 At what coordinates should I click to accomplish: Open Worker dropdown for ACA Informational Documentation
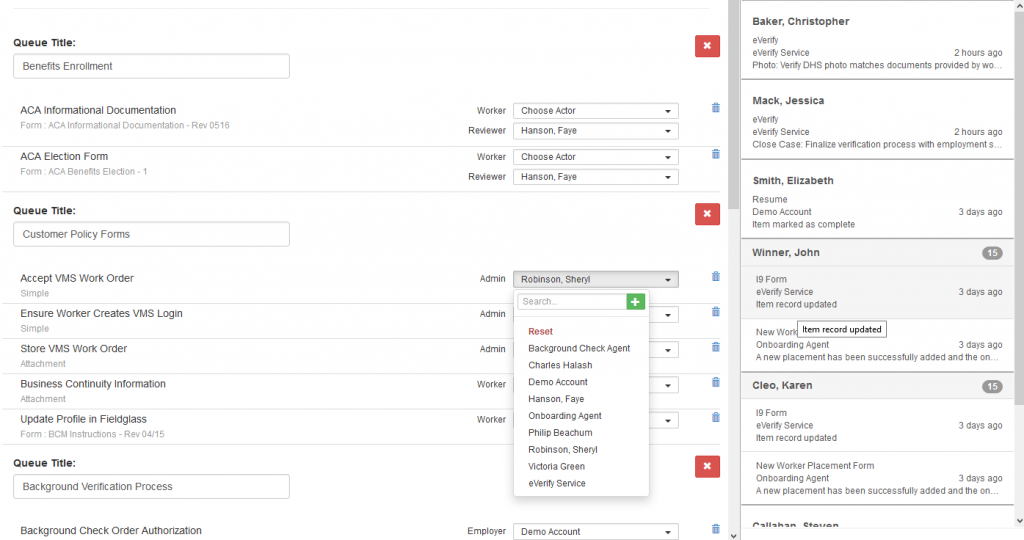coord(595,111)
